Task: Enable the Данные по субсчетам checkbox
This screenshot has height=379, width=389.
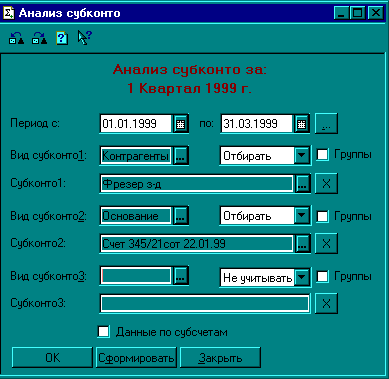Action: pos(104,332)
